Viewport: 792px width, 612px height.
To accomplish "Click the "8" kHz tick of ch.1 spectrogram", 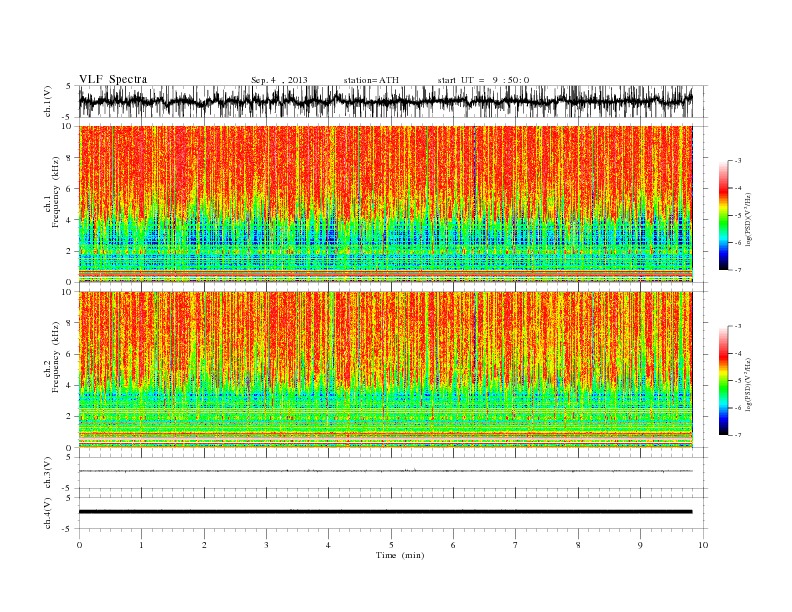I will (69, 158).
